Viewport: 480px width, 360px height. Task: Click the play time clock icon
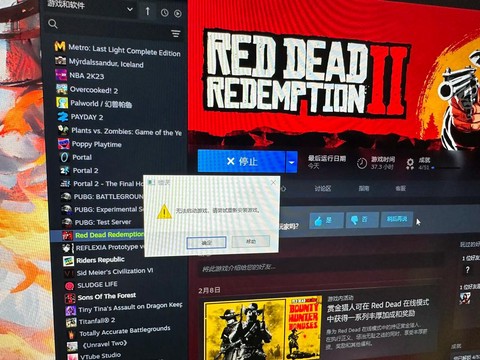click(362, 163)
